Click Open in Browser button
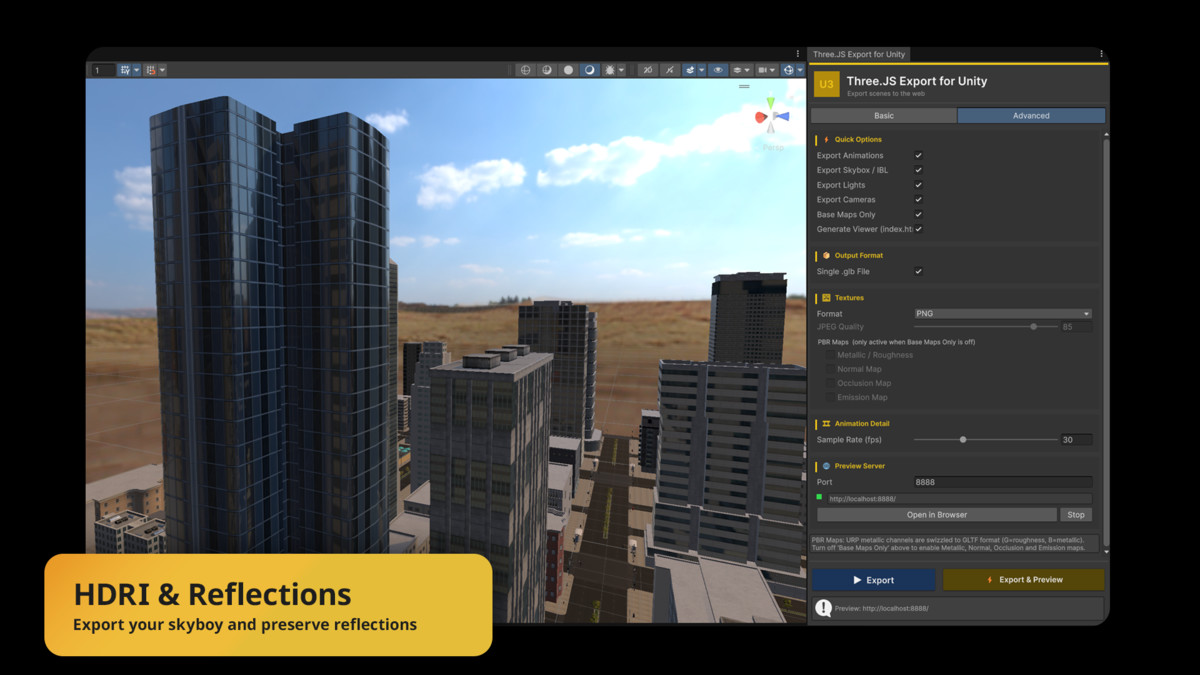1200x675 pixels. pyautogui.click(x=937, y=514)
